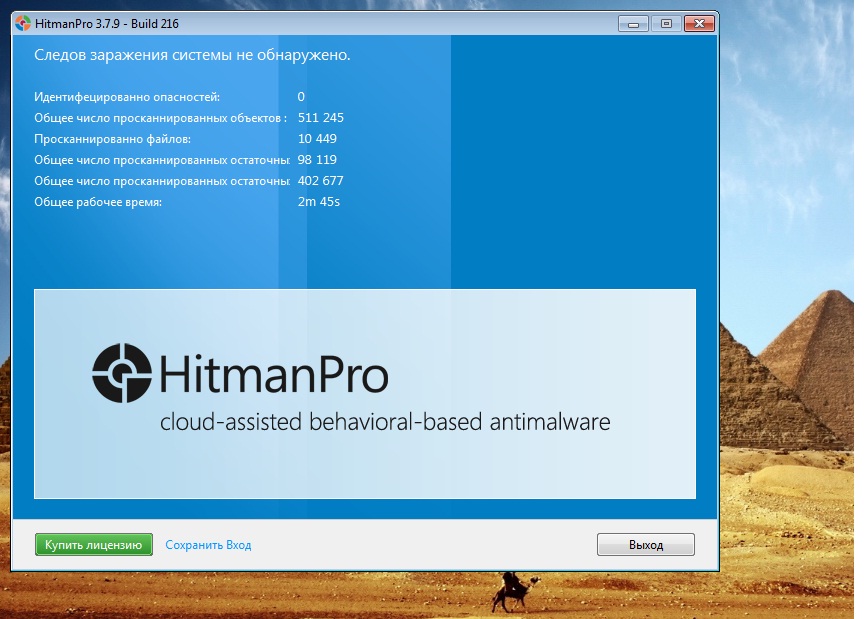Click the elapsed time value 2m 45s
Screen dimensions: 864x619
pos(319,202)
